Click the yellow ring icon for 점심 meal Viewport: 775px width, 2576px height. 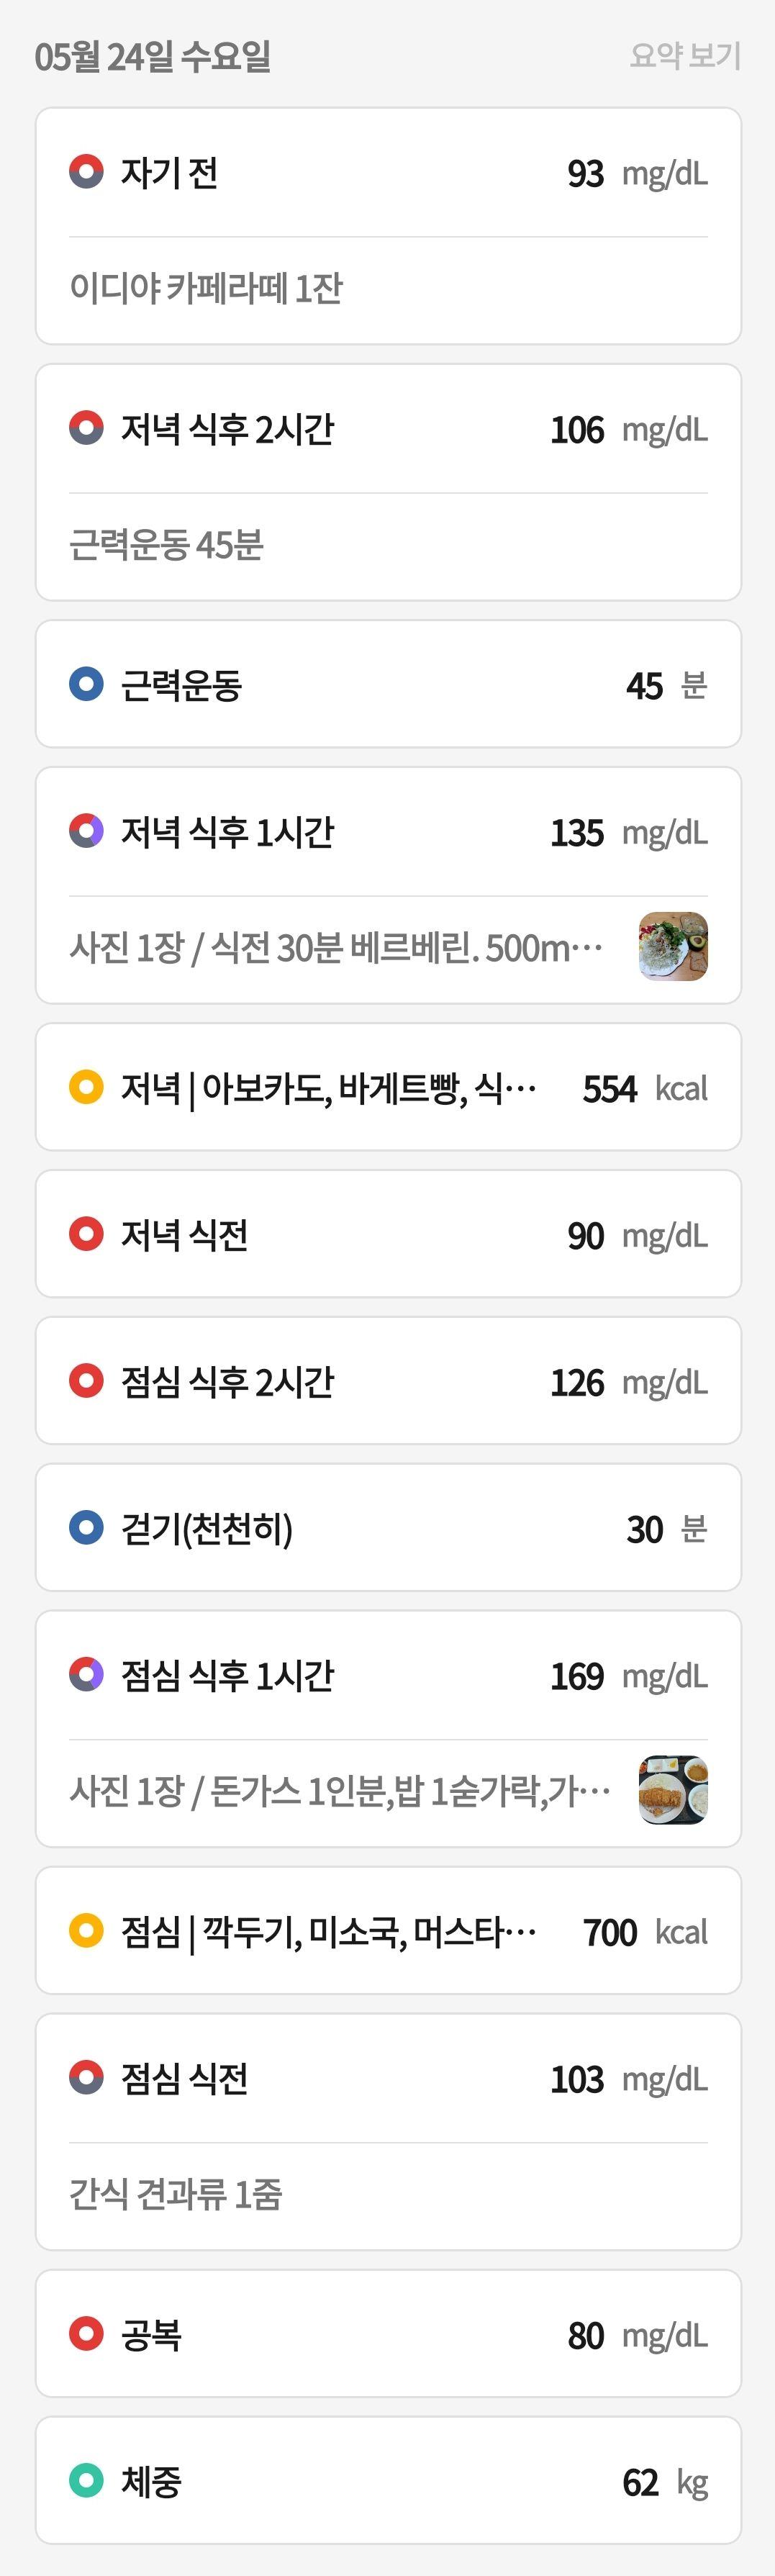coord(86,1930)
